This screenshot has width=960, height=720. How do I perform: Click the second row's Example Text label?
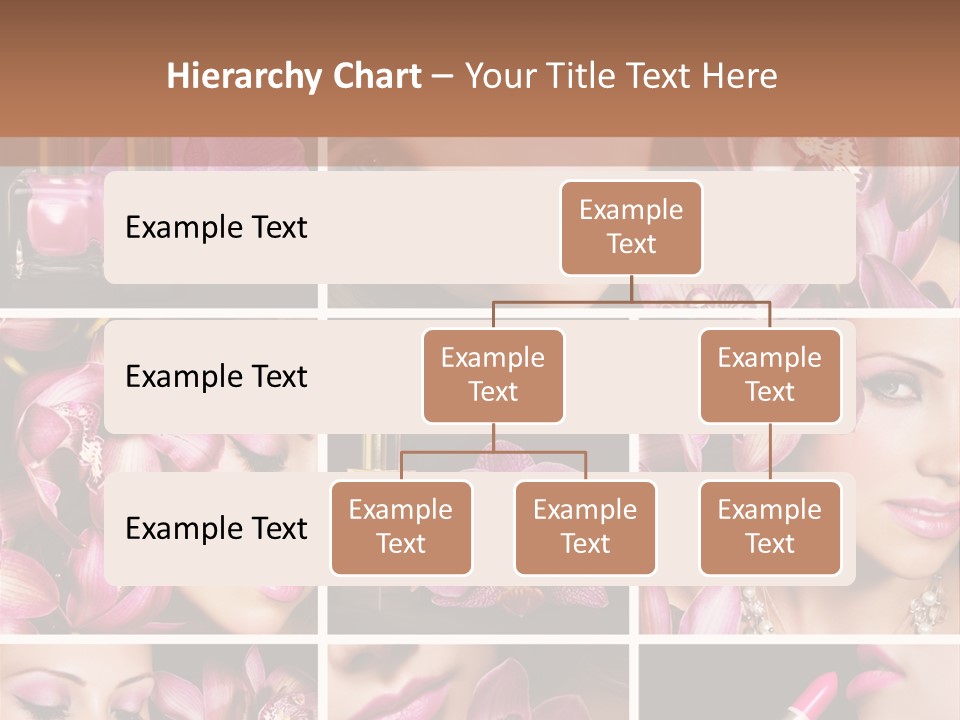tap(216, 376)
